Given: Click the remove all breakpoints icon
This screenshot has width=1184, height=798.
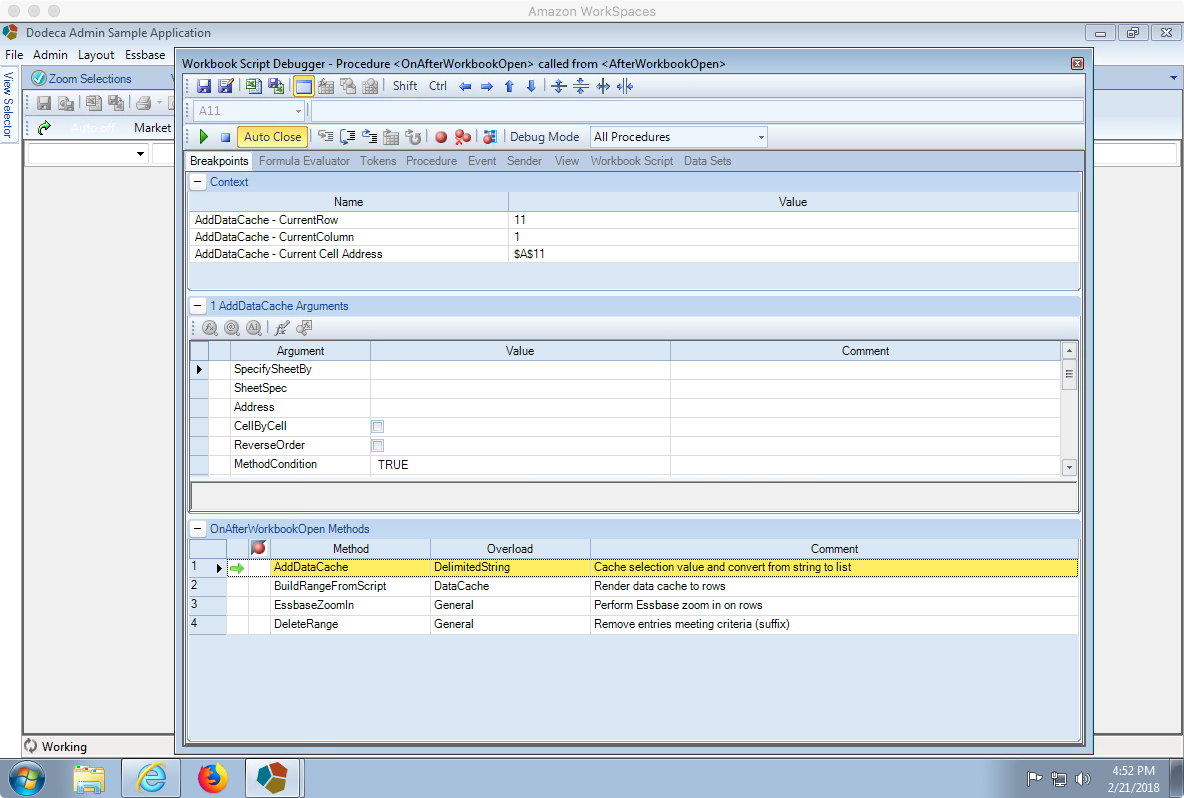Looking at the screenshot, I should pyautogui.click(x=463, y=137).
